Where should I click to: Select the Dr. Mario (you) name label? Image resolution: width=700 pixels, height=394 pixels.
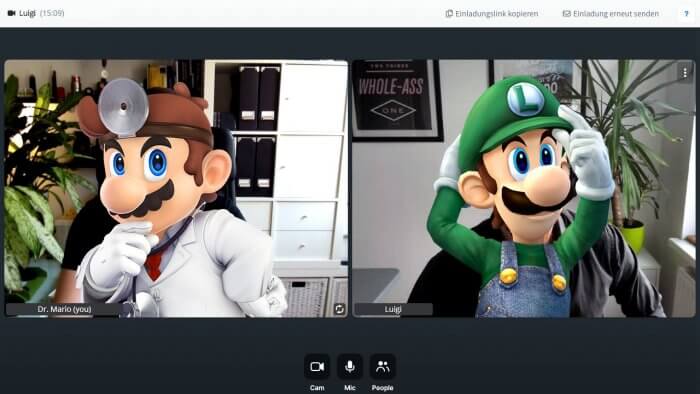click(x=64, y=309)
